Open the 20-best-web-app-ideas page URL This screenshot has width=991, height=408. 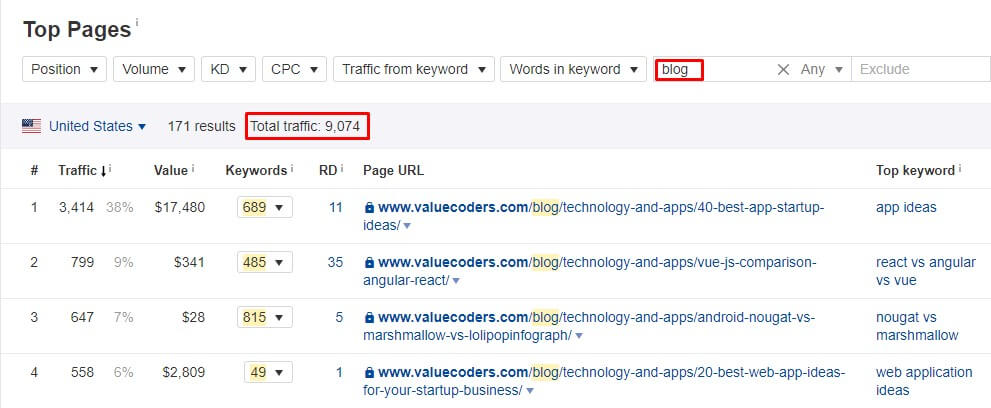click(x=604, y=381)
